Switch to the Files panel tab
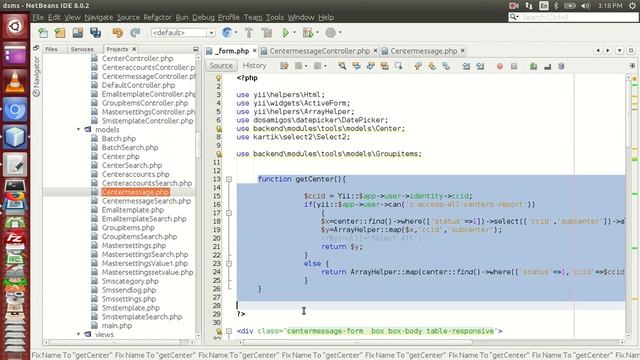 [x=51, y=49]
